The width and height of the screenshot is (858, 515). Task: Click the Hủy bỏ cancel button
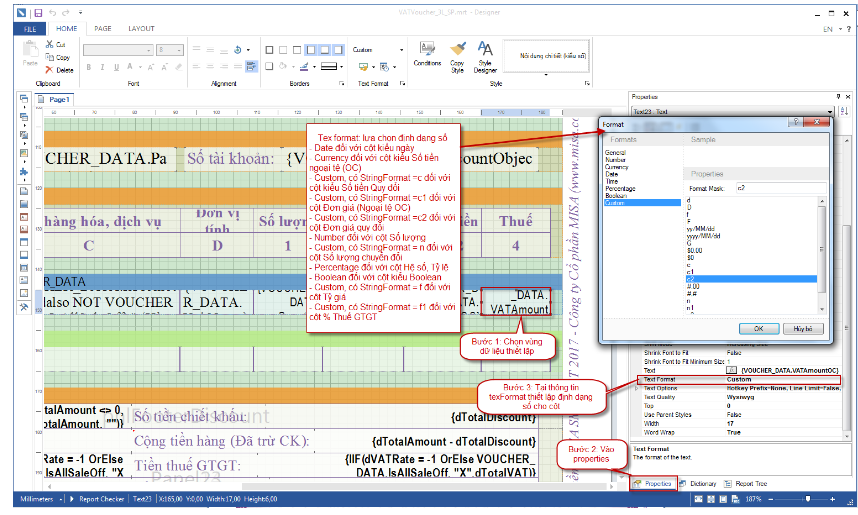803,327
